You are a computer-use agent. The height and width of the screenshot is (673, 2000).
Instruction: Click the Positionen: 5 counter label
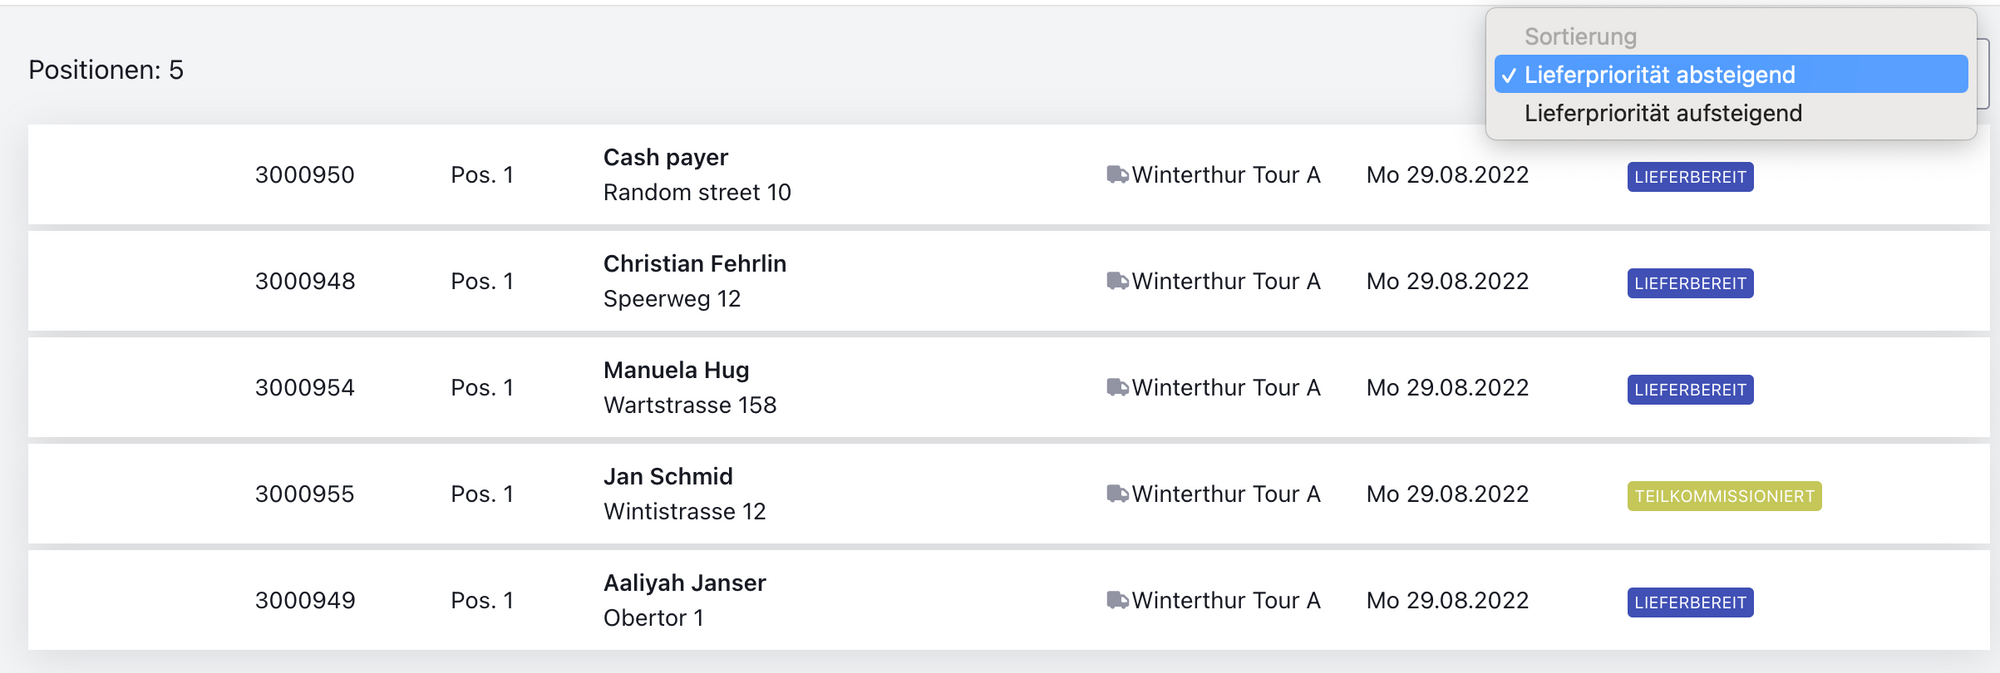106,70
